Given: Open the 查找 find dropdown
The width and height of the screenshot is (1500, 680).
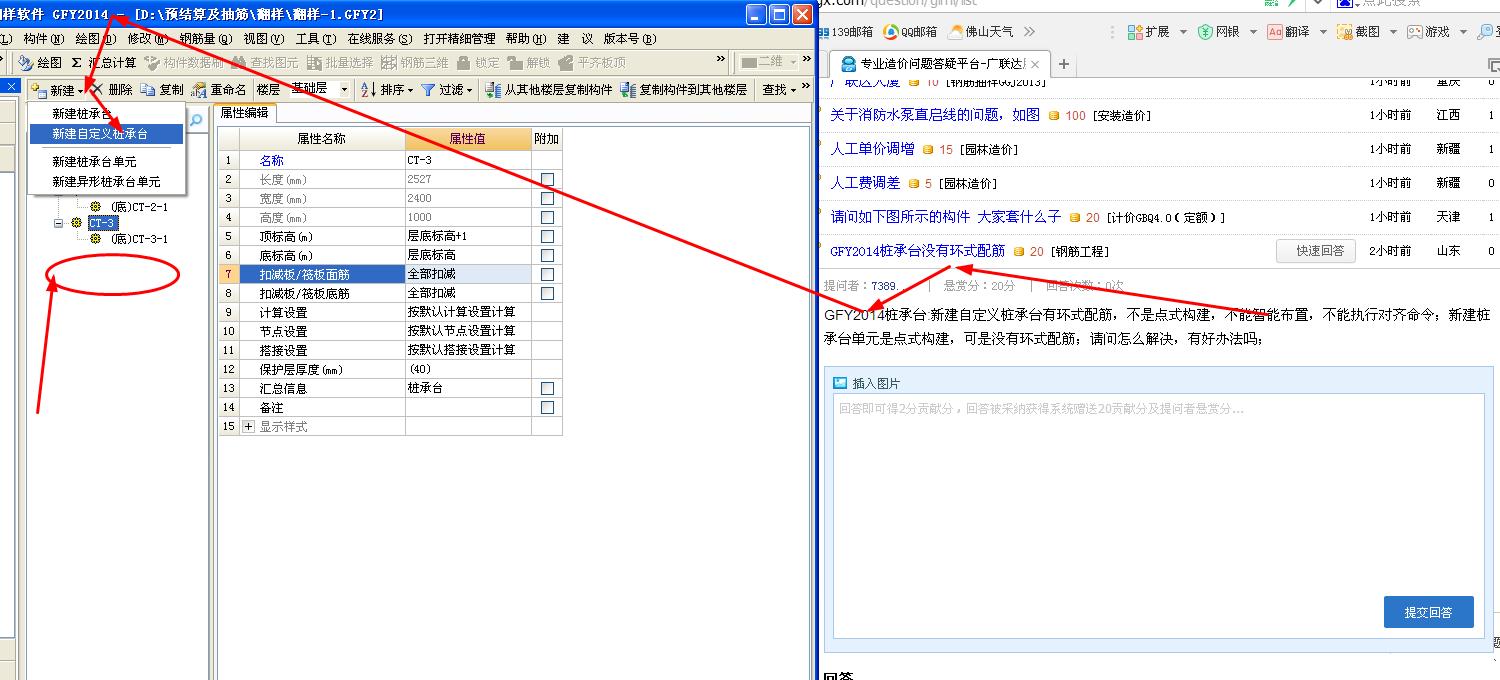Looking at the screenshot, I should [779, 90].
